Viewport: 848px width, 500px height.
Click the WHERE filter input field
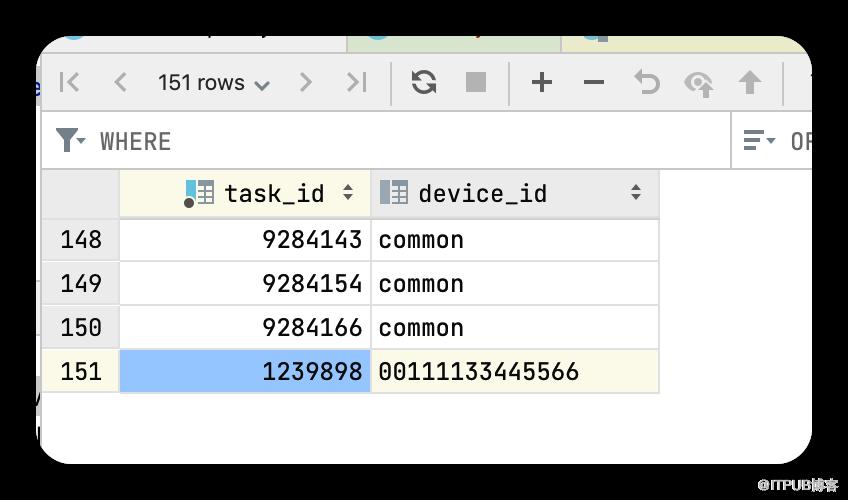[x=411, y=141]
